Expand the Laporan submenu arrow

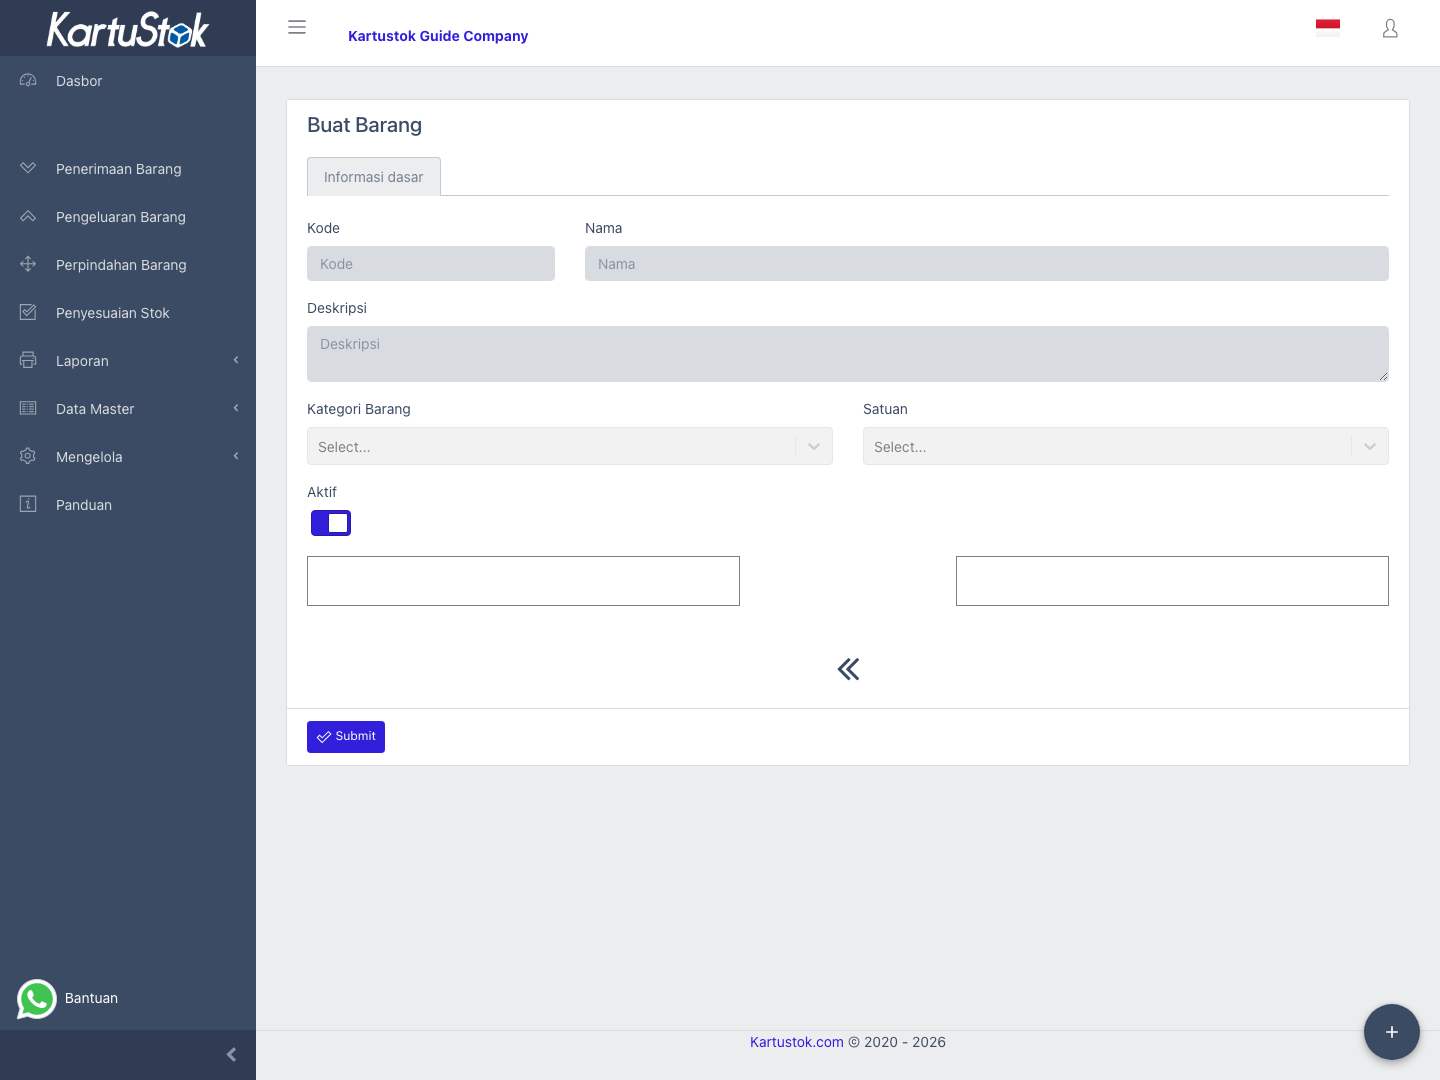(x=236, y=360)
